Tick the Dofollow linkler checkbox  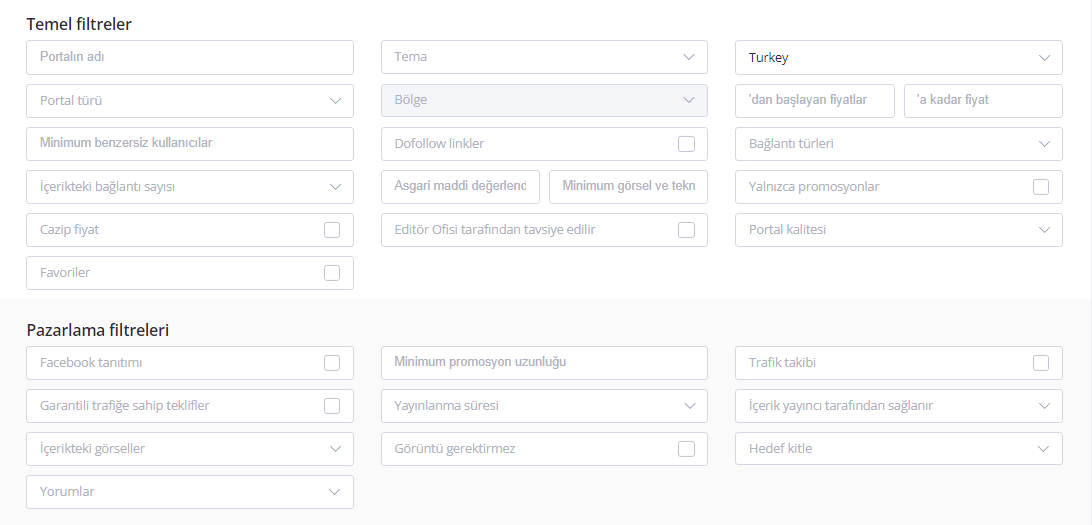(686, 143)
